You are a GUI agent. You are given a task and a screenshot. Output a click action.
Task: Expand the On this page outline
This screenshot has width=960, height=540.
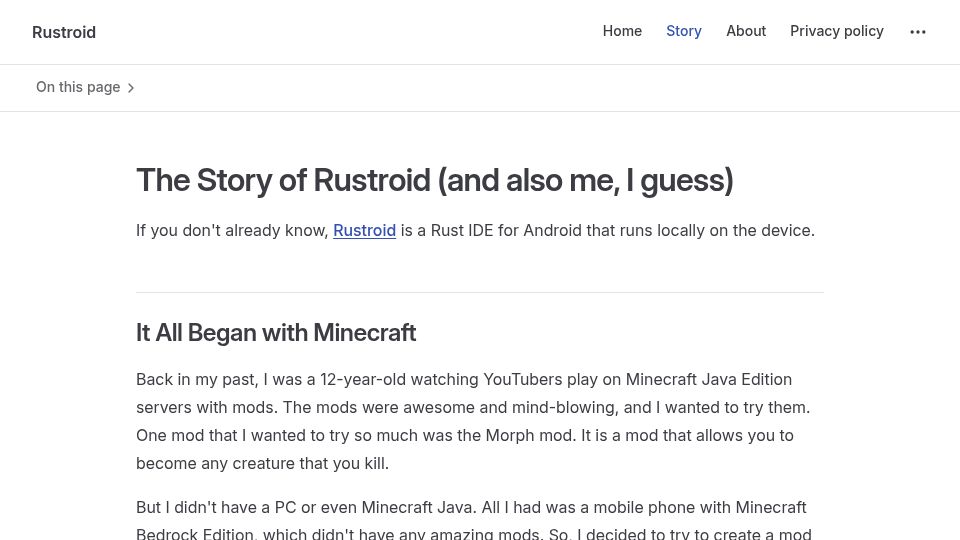tap(84, 88)
